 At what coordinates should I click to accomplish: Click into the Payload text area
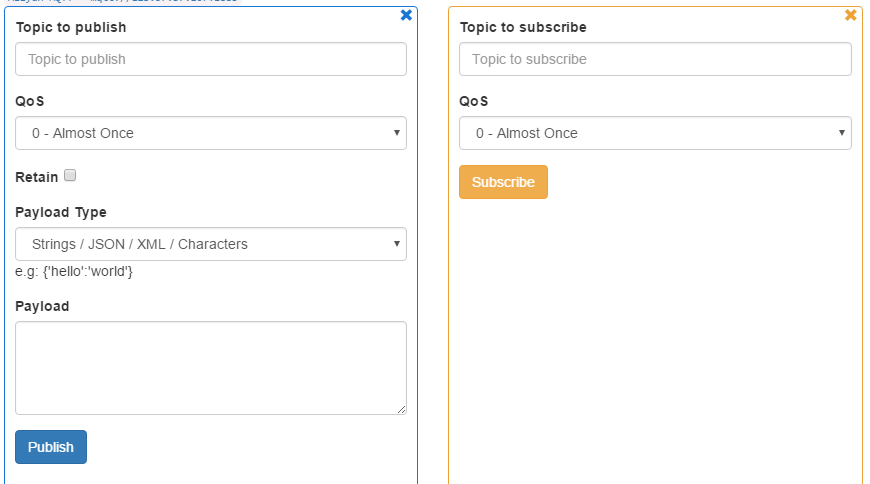point(211,367)
